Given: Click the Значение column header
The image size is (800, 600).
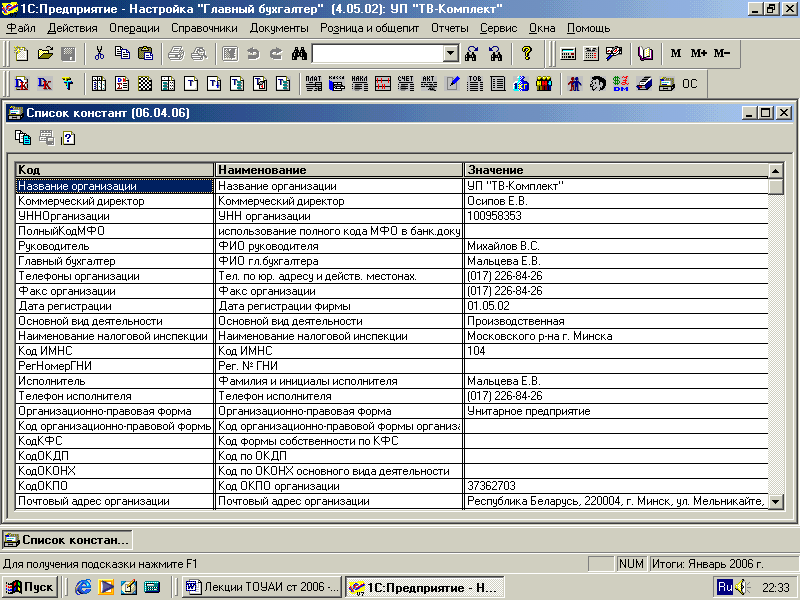Looking at the screenshot, I should point(616,170).
